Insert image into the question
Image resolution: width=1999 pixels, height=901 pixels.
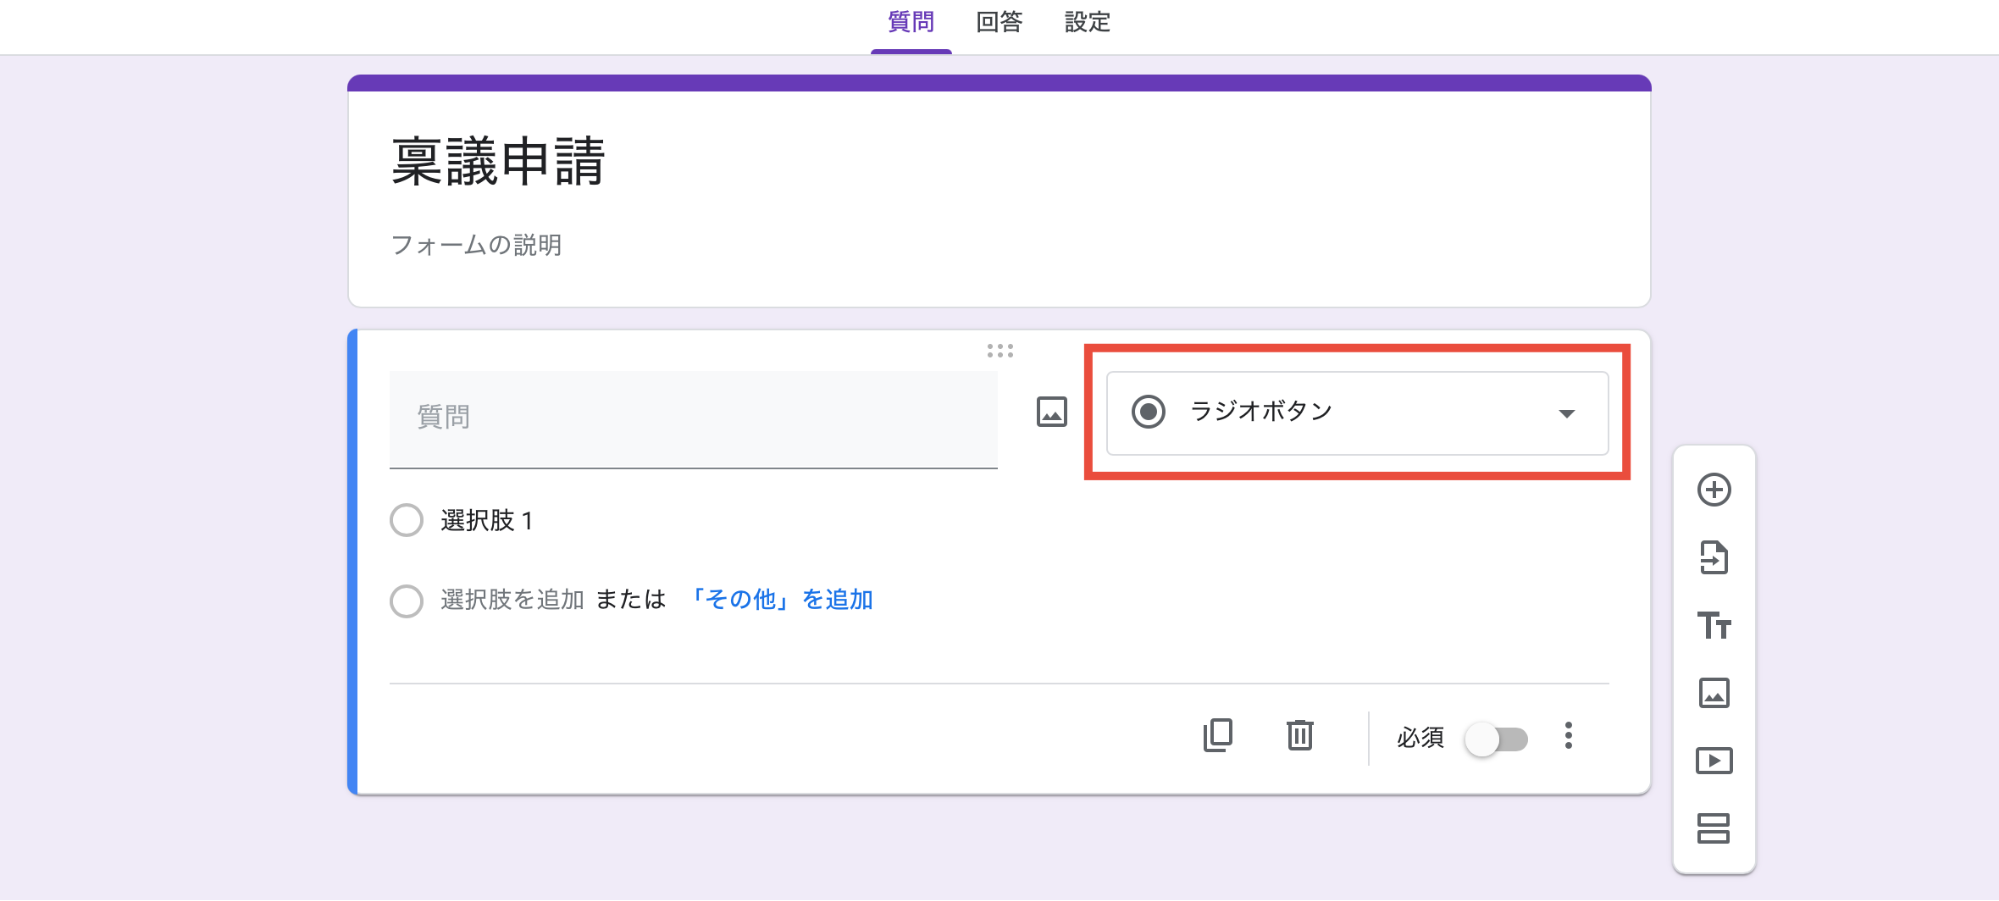click(1052, 412)
